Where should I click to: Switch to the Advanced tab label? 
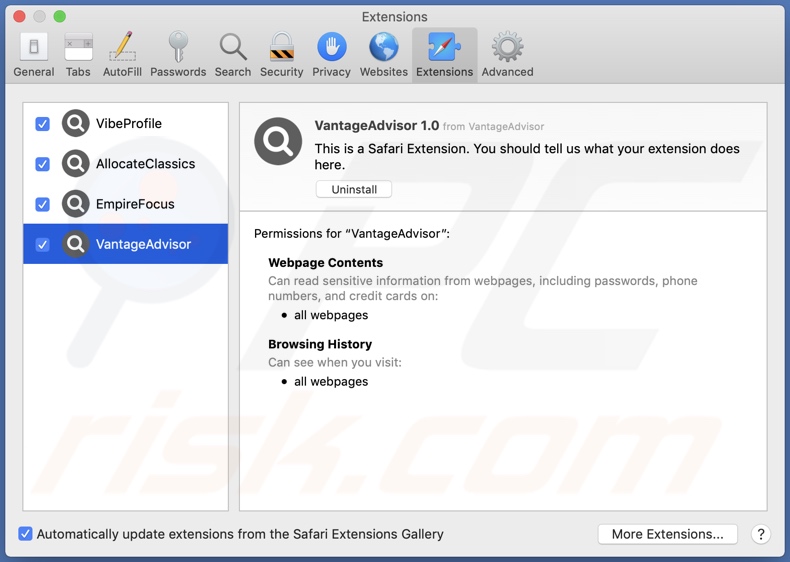pos(507,72)
